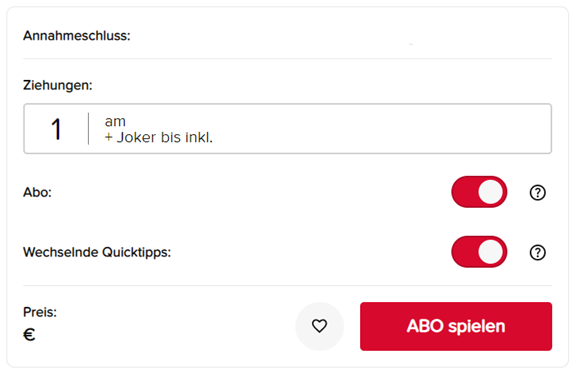Select the draw count number 1
The width and height of the screenshot is (577, 374).
click(56, 129)
